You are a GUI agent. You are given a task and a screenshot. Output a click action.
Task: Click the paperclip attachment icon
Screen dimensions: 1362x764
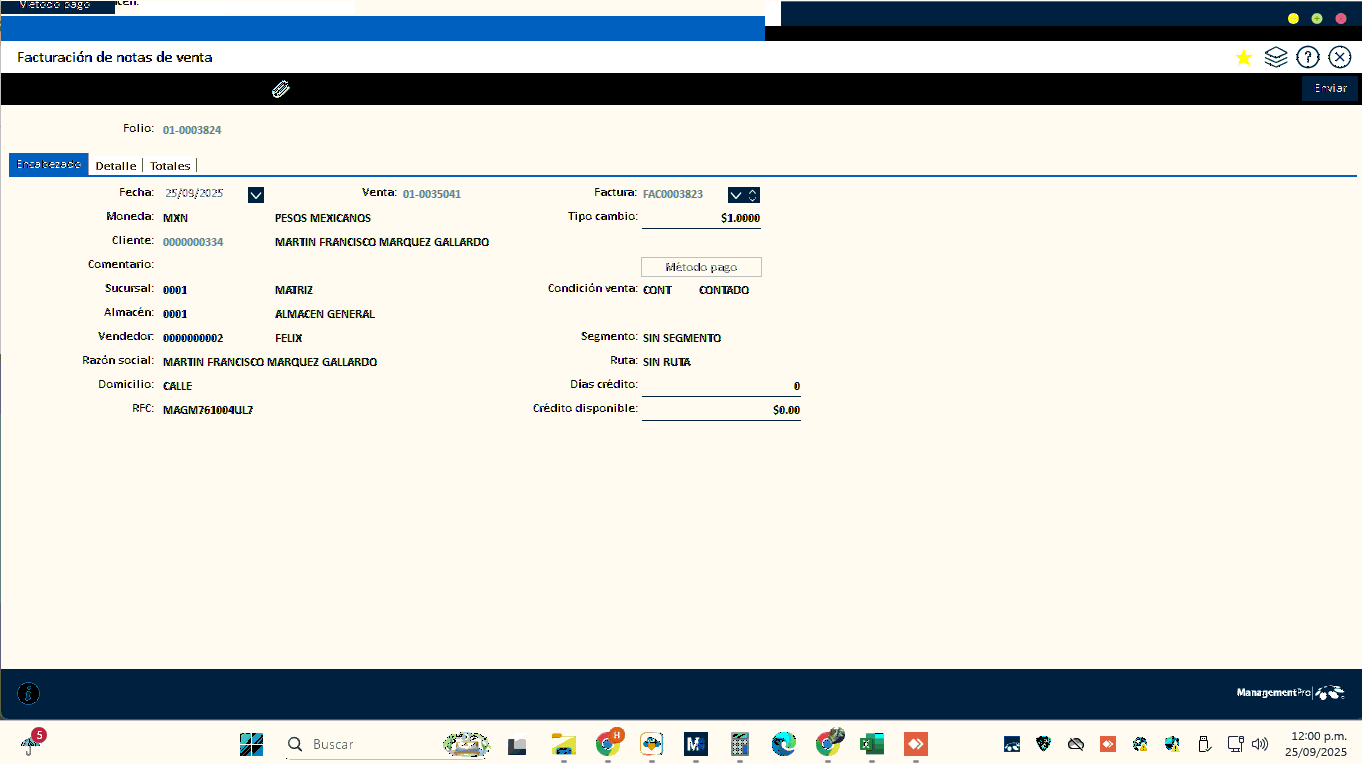[x=281, y=90]
